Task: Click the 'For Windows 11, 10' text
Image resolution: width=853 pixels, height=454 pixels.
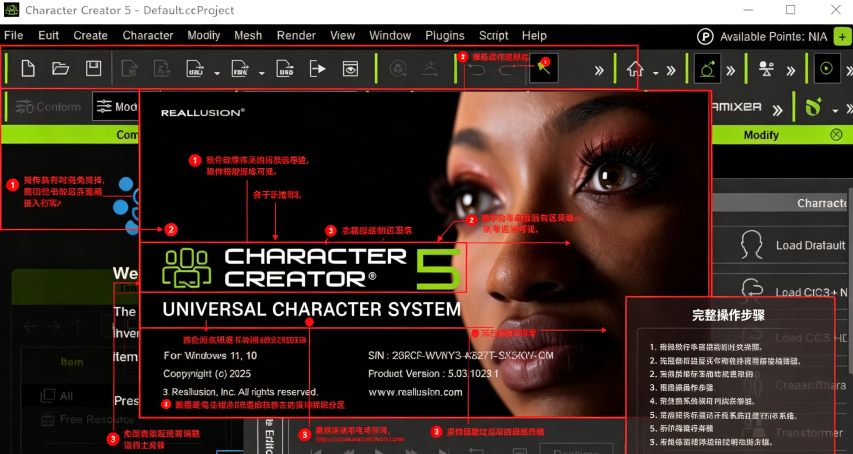Action: pyautogui.click(x=210, y=356)
